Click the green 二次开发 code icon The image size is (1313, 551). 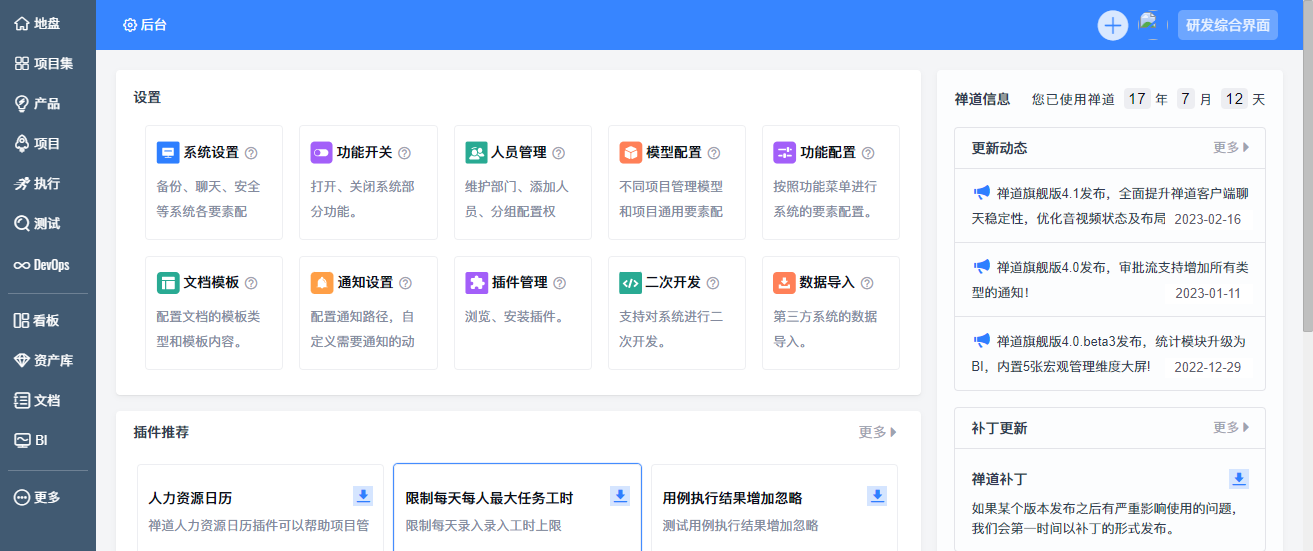(630, 283)
